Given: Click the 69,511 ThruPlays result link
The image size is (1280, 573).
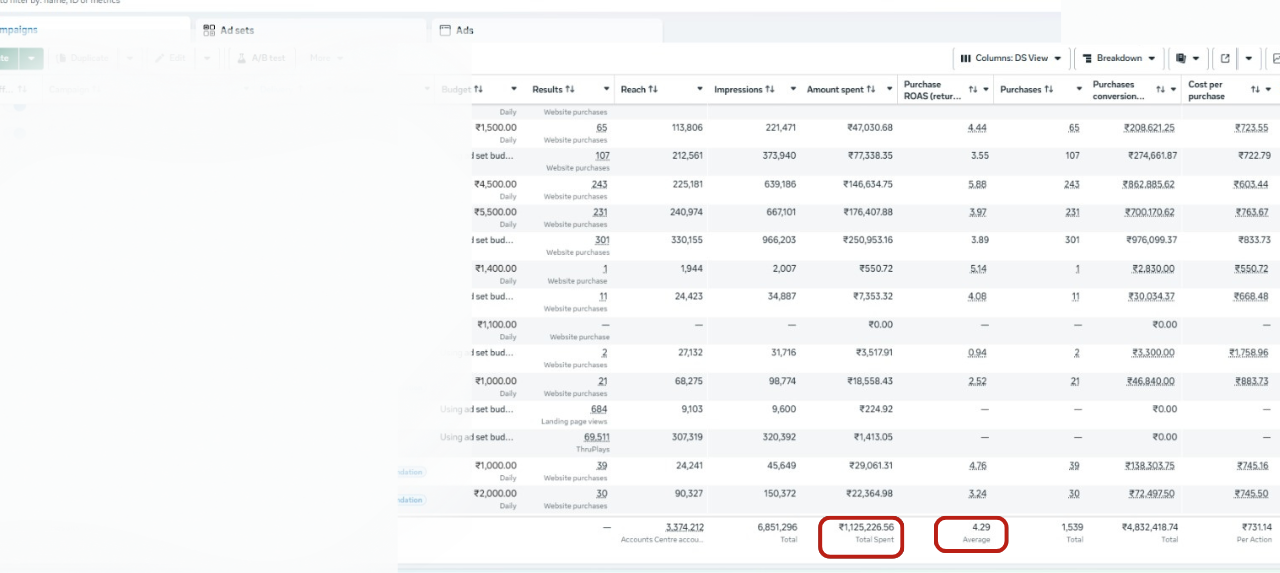Looking at the screenshot, I should [596, 437].
